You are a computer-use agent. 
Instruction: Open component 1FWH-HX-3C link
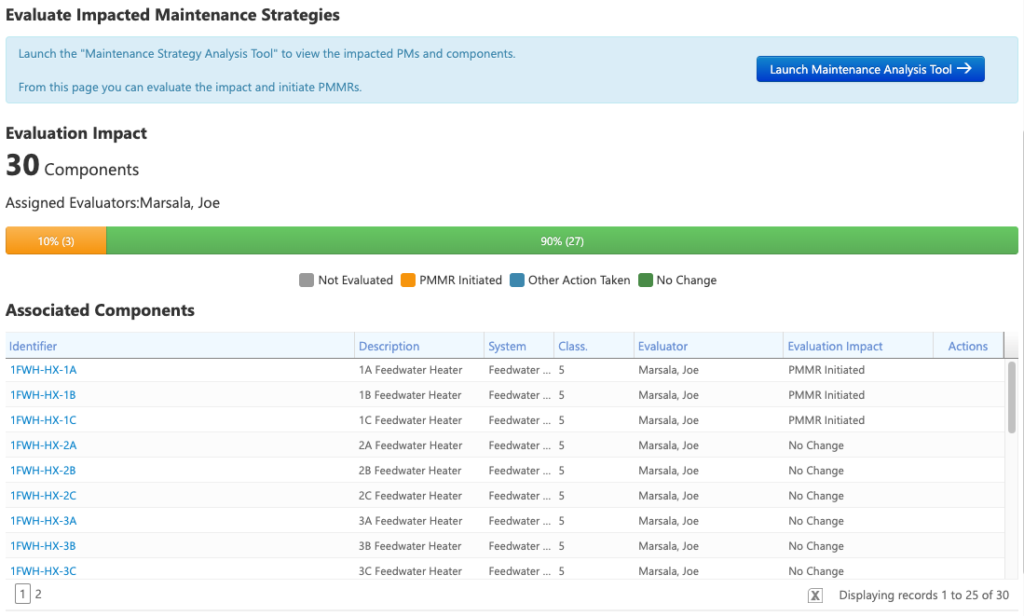[43, 571]
